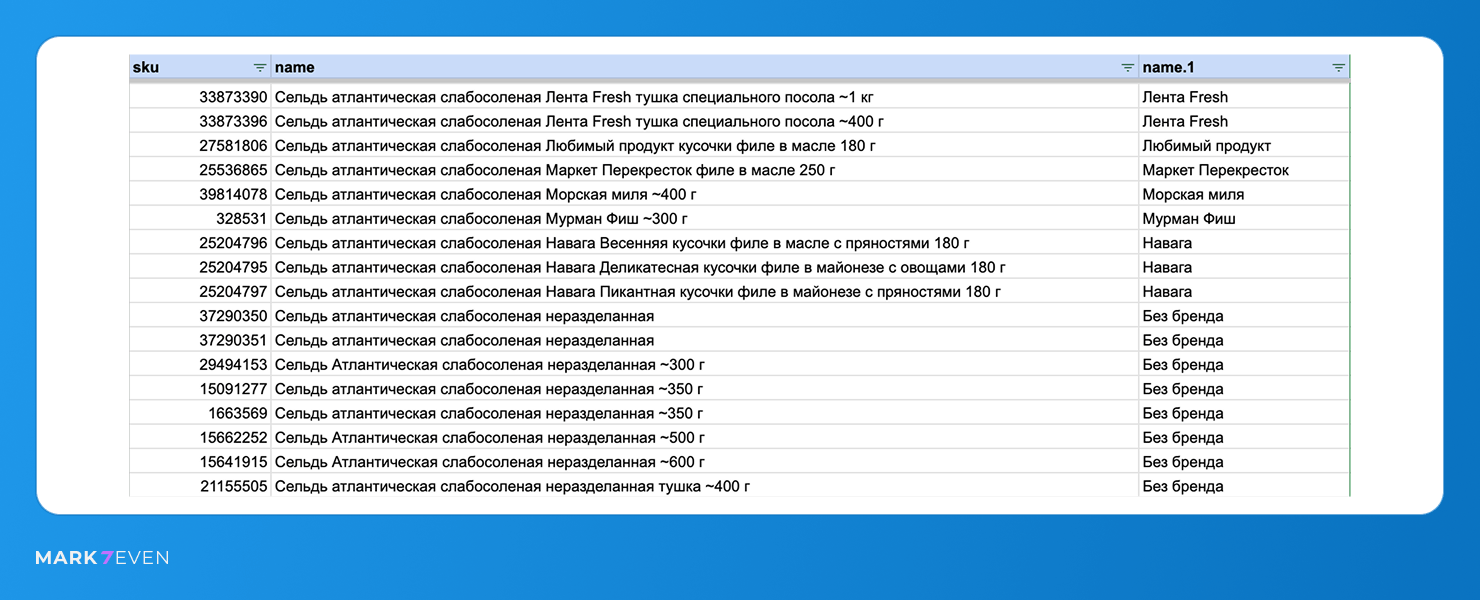Select the name.1 column header
Viewport: 1480px width, 600px height.
coord(1245,67)
